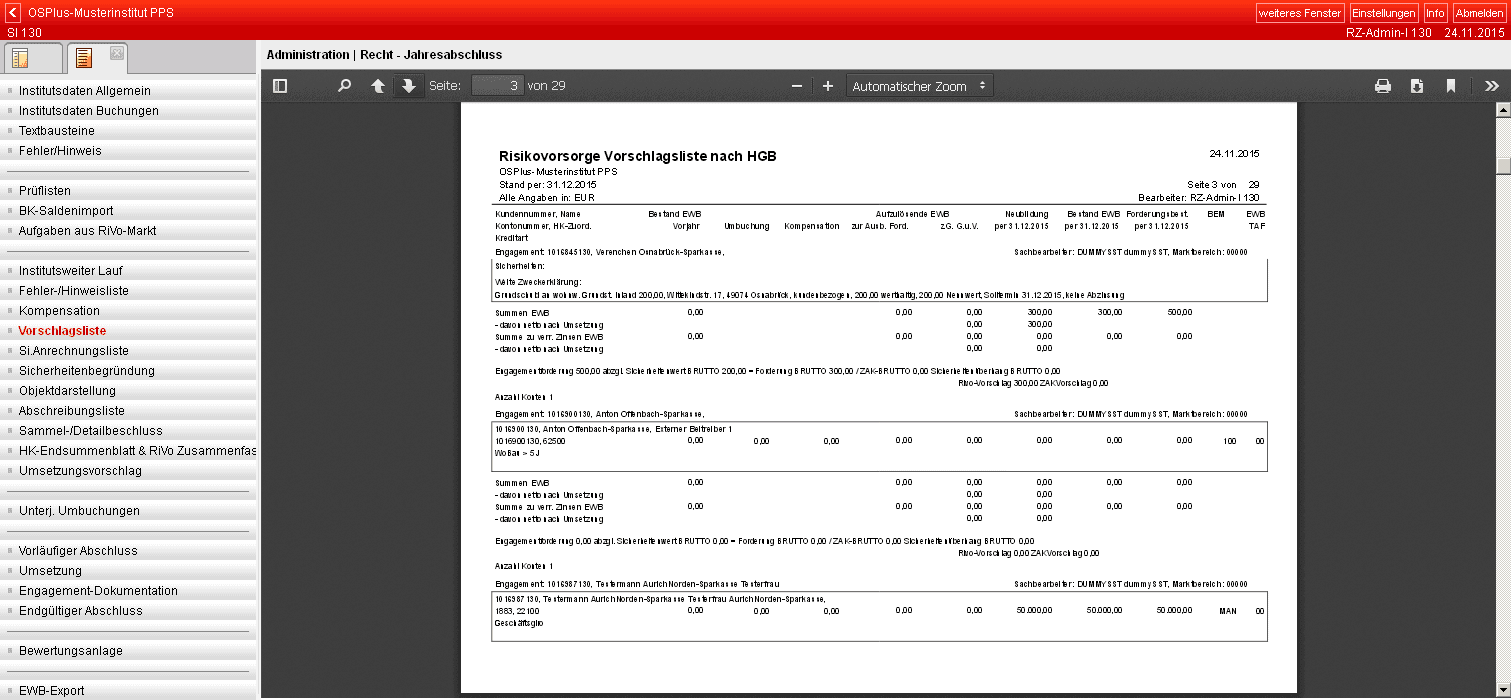Viewport: 1511px width, 700px height.
Task: Select the second document tab icon
Action: click(84, 58)
